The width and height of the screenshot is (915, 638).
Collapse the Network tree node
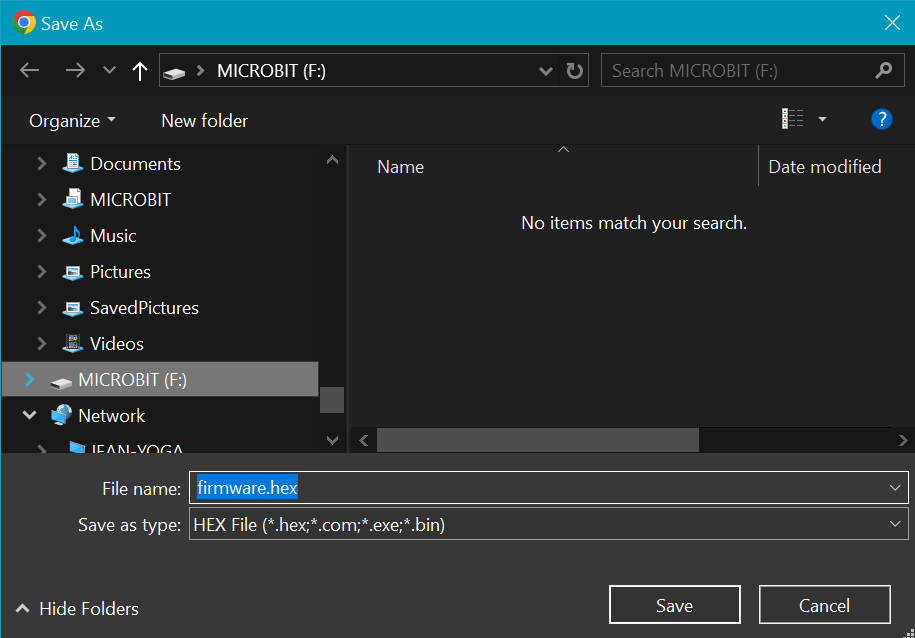29,416
